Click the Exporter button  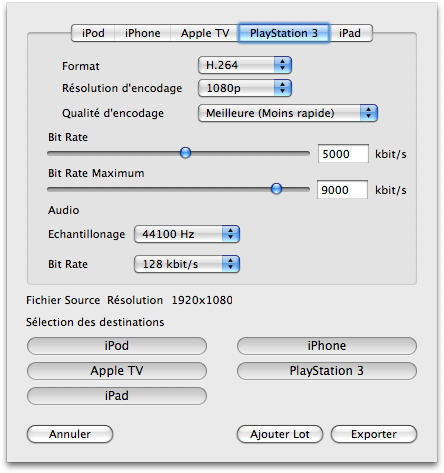374,434
